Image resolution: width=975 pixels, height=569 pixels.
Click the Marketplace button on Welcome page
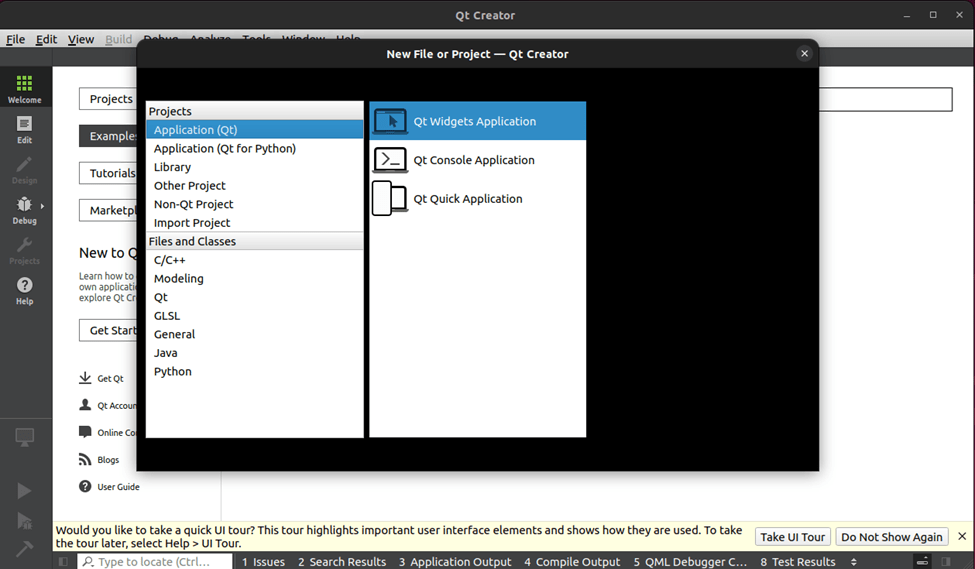coord(108,210)
